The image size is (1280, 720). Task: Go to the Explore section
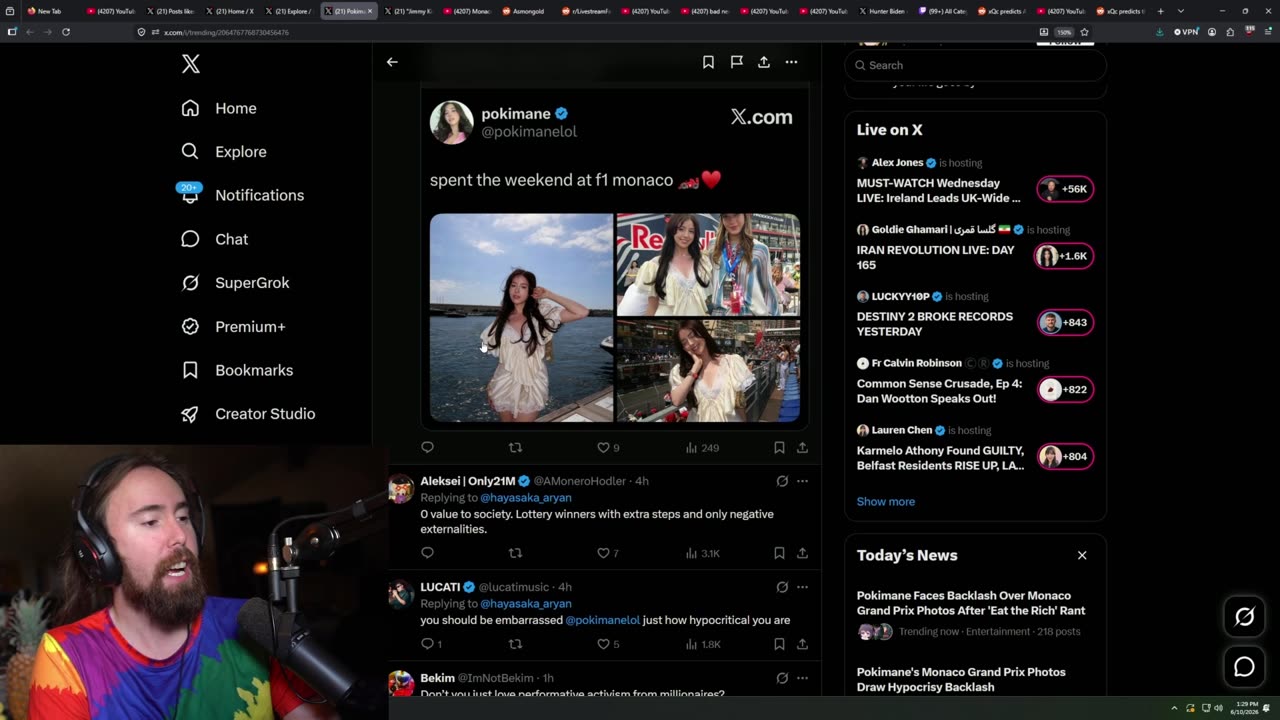click(x=224, y=152)
